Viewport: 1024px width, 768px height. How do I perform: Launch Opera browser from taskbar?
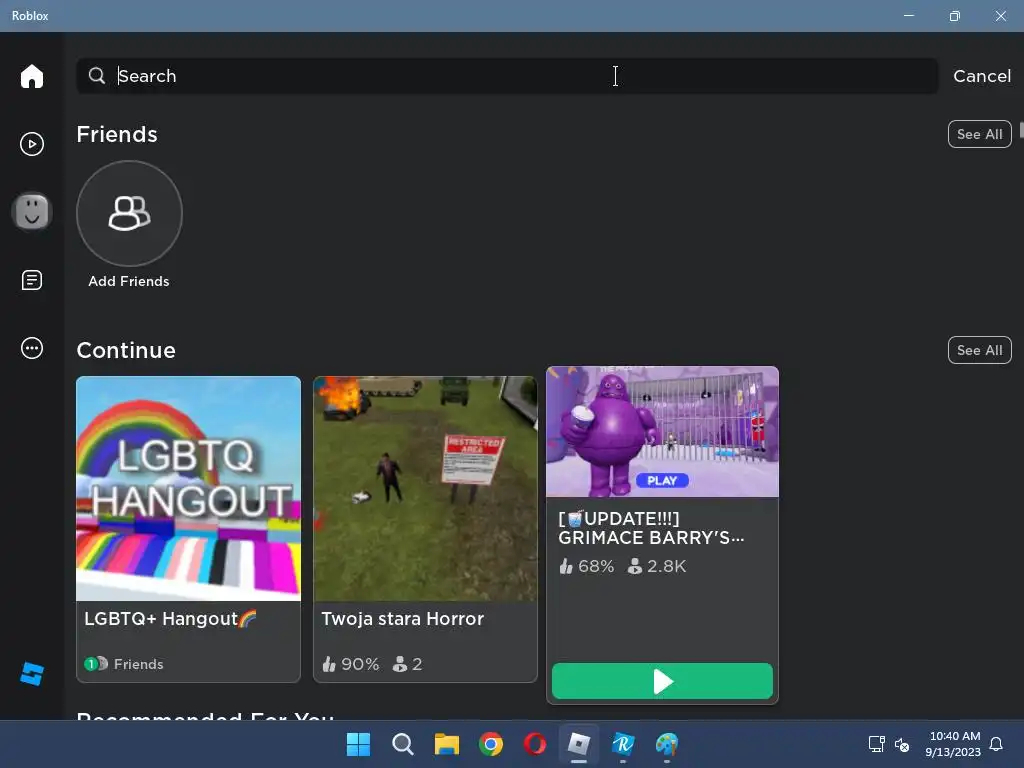click(535, 744)
